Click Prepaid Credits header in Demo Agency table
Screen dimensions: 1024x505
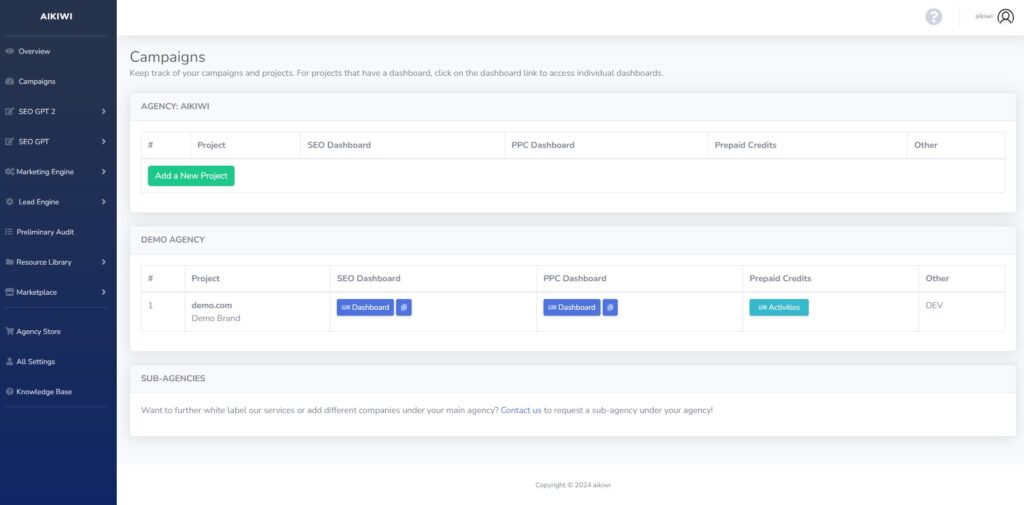pyautogui.click(x=780, y=278)
